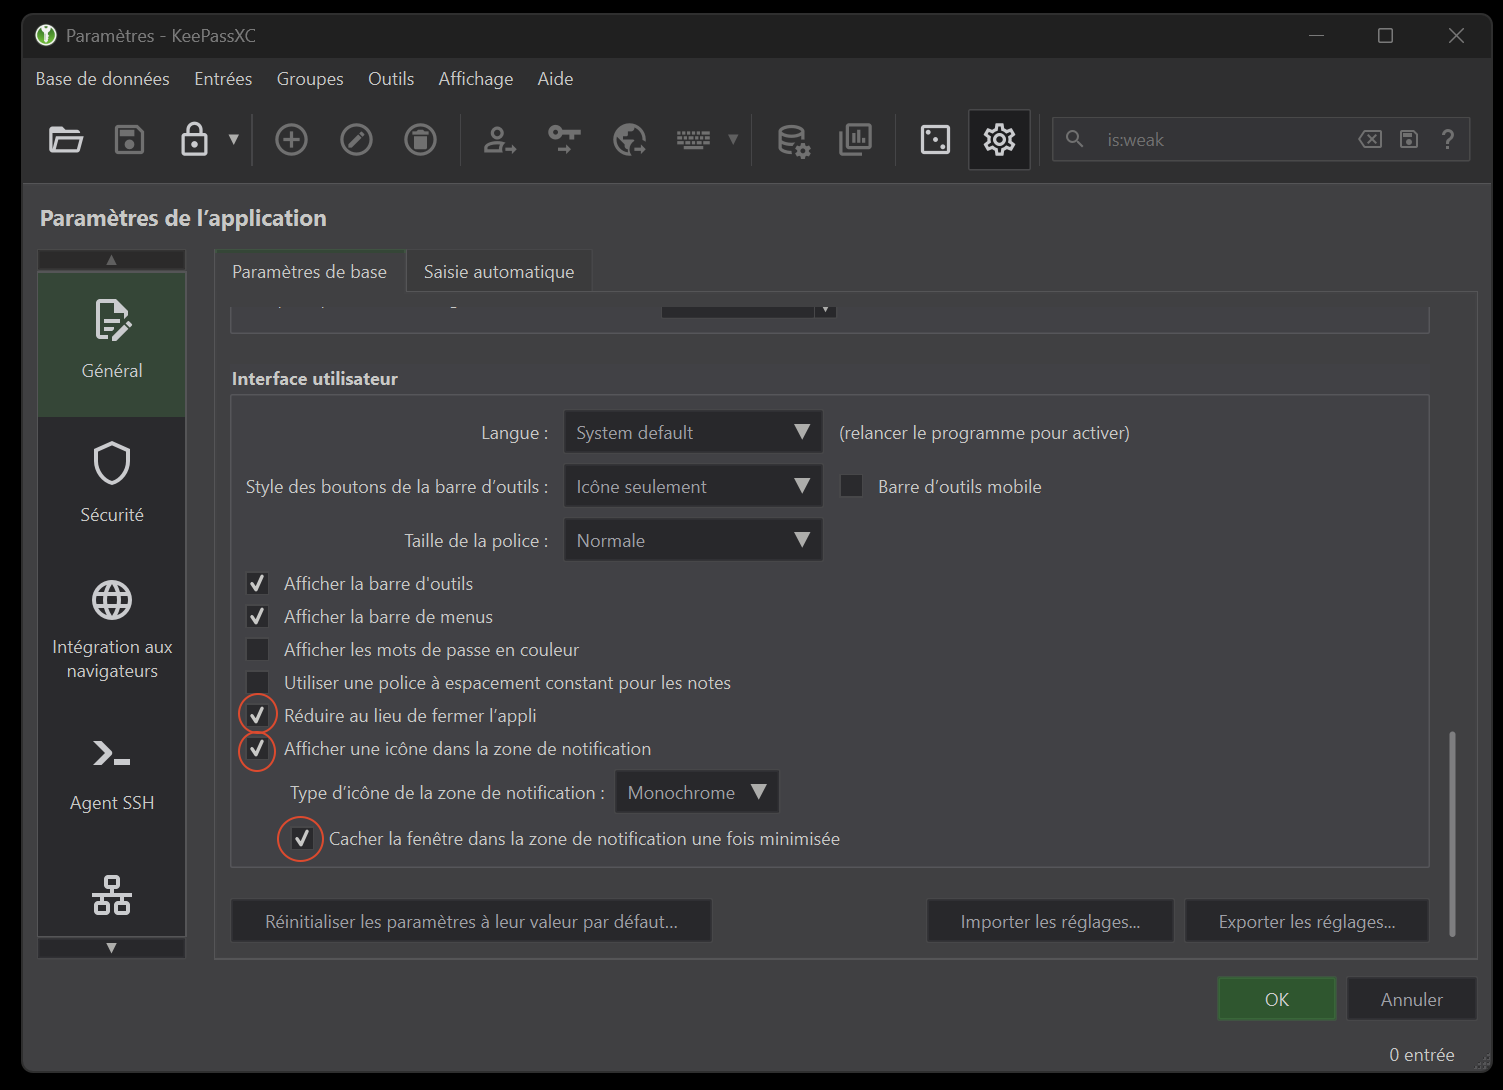Click the Annuler button
Screen dimensions: 1503x1090
(x=1412, y=999)
